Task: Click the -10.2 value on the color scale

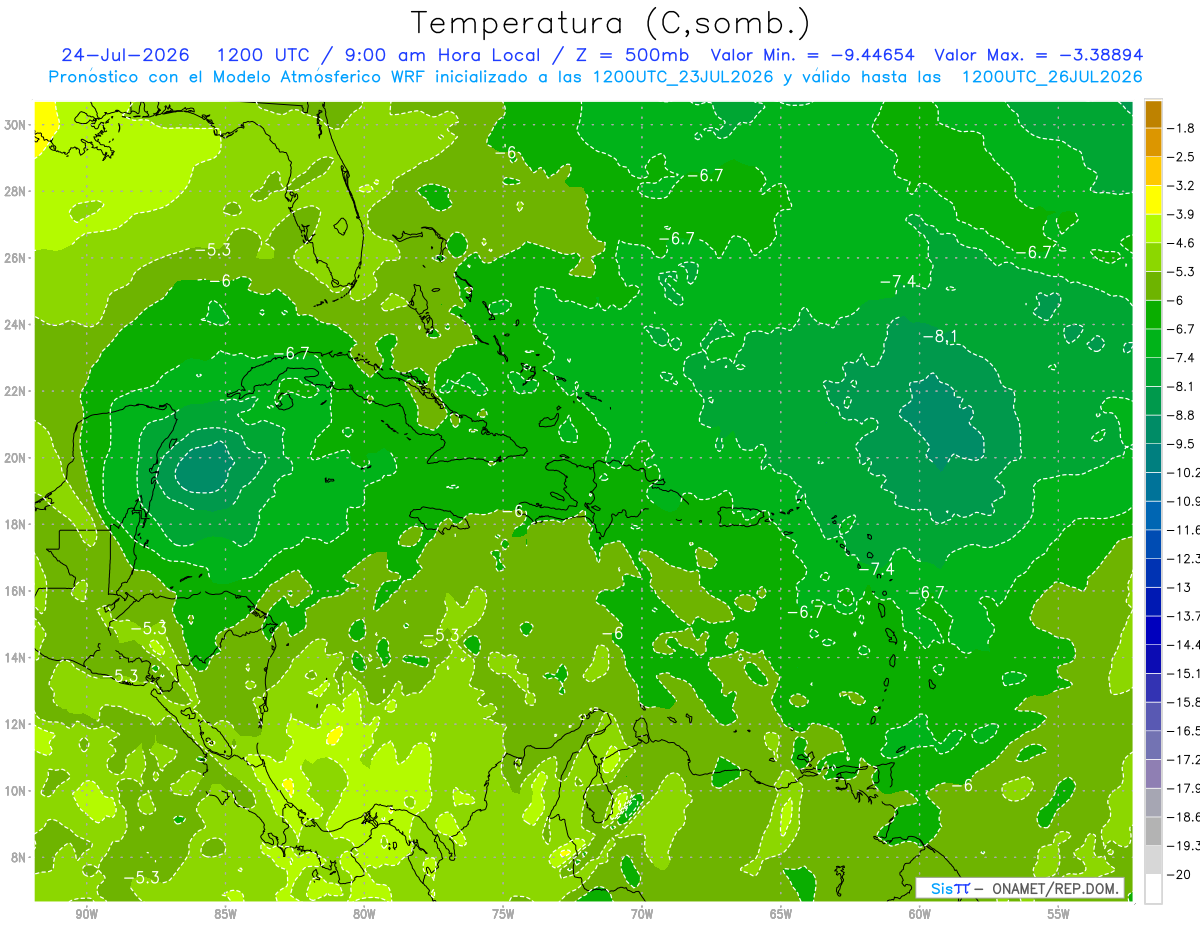Action: (x=1184, y=472)
